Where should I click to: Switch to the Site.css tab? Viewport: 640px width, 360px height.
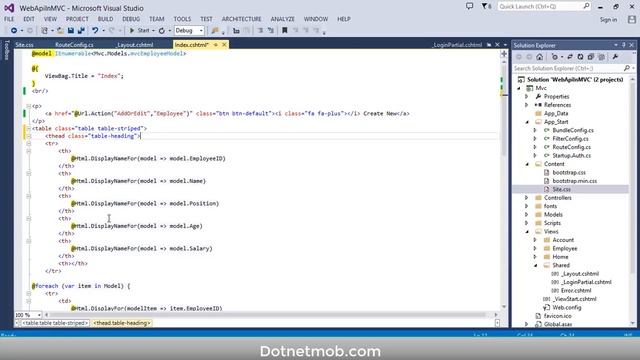click(24, 45)
